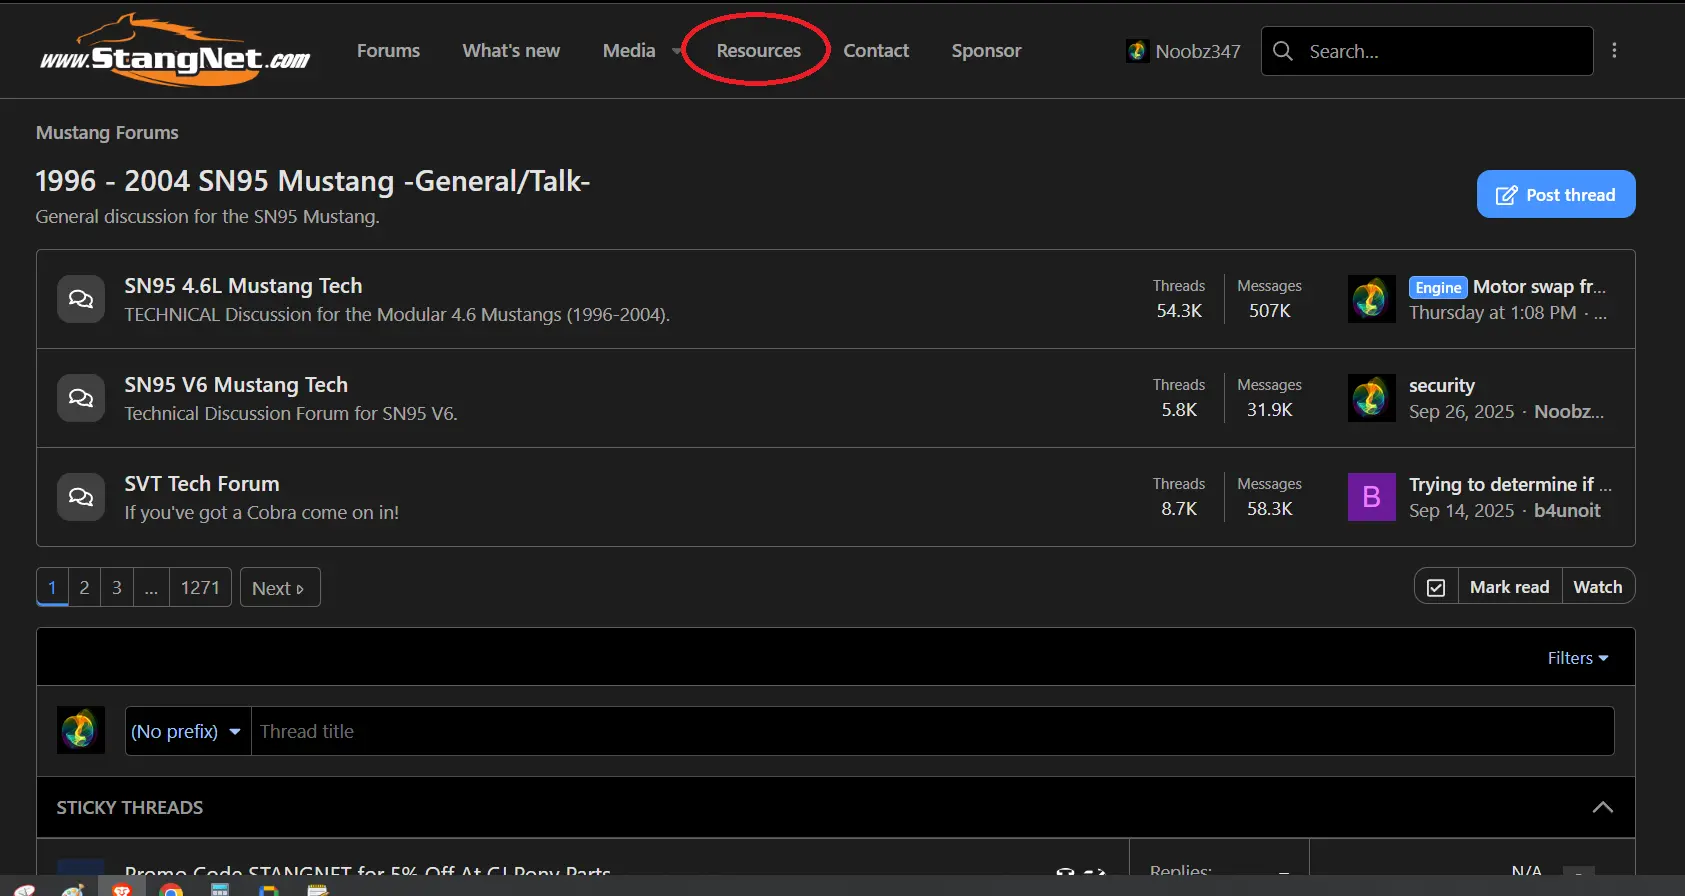Select the Engine prefix label
This screenshot has height=896, width=1685.
point(1438,288)
